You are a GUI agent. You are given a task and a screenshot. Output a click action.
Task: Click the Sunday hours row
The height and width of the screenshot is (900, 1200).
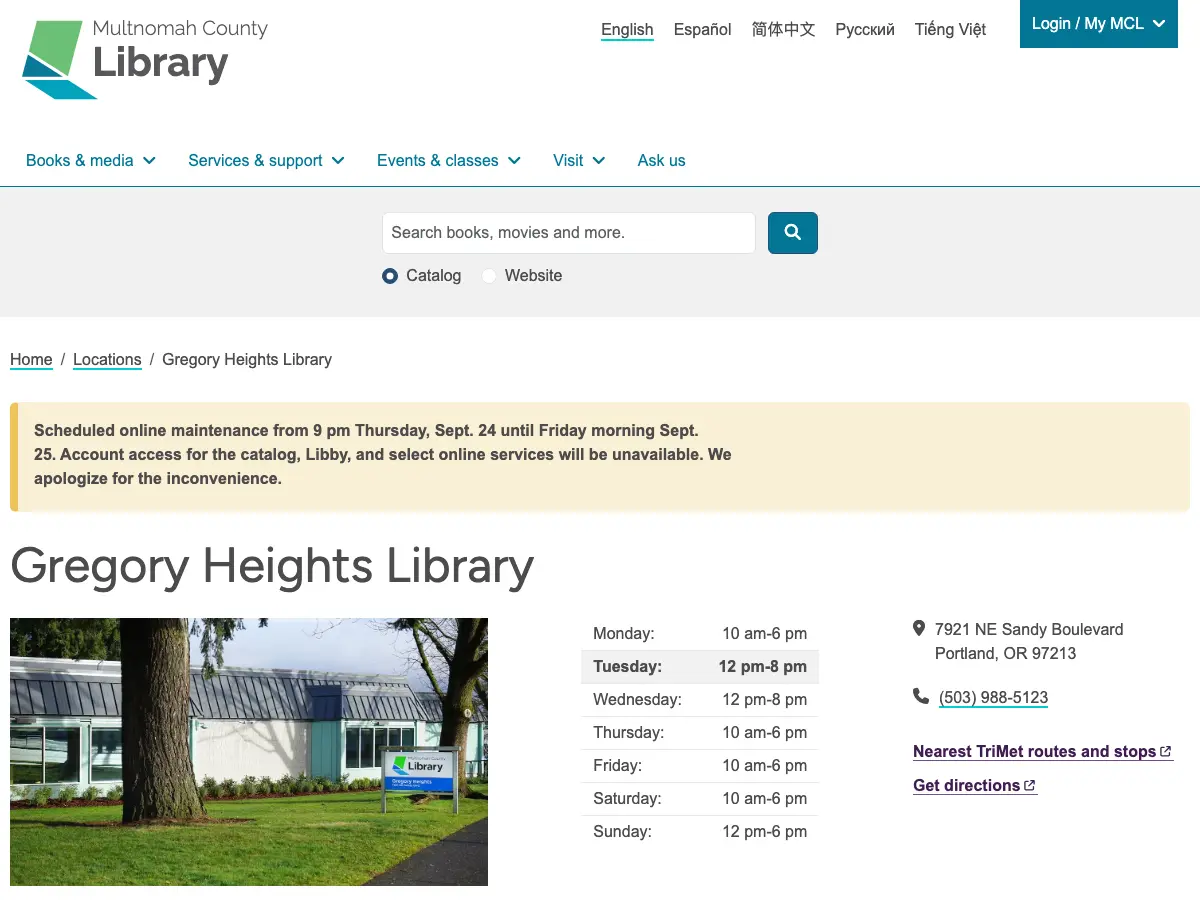[700, 832]
